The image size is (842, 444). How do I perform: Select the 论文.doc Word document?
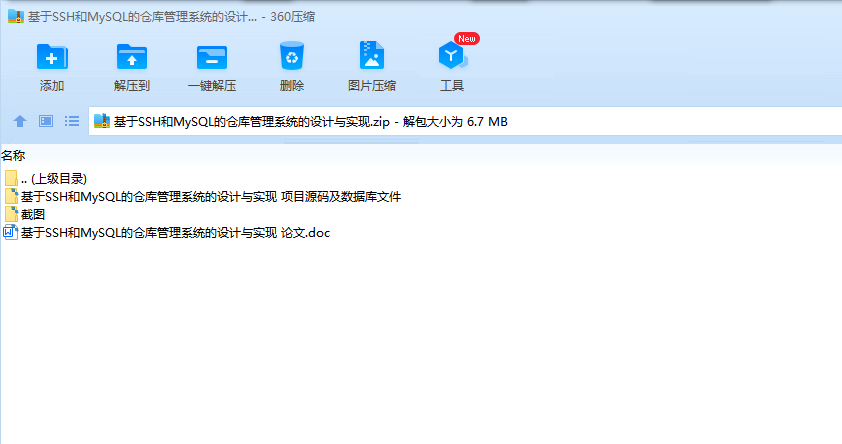(x=166, y=232)
